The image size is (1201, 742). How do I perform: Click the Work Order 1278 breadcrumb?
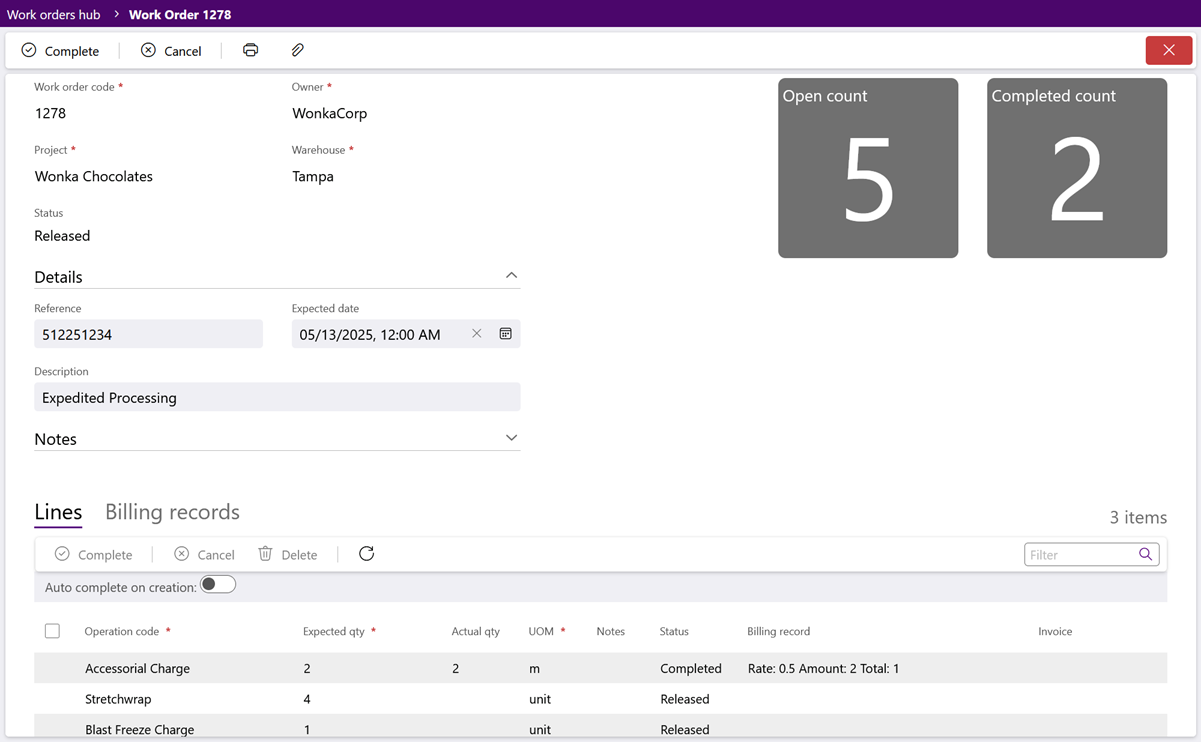point(180,15)
